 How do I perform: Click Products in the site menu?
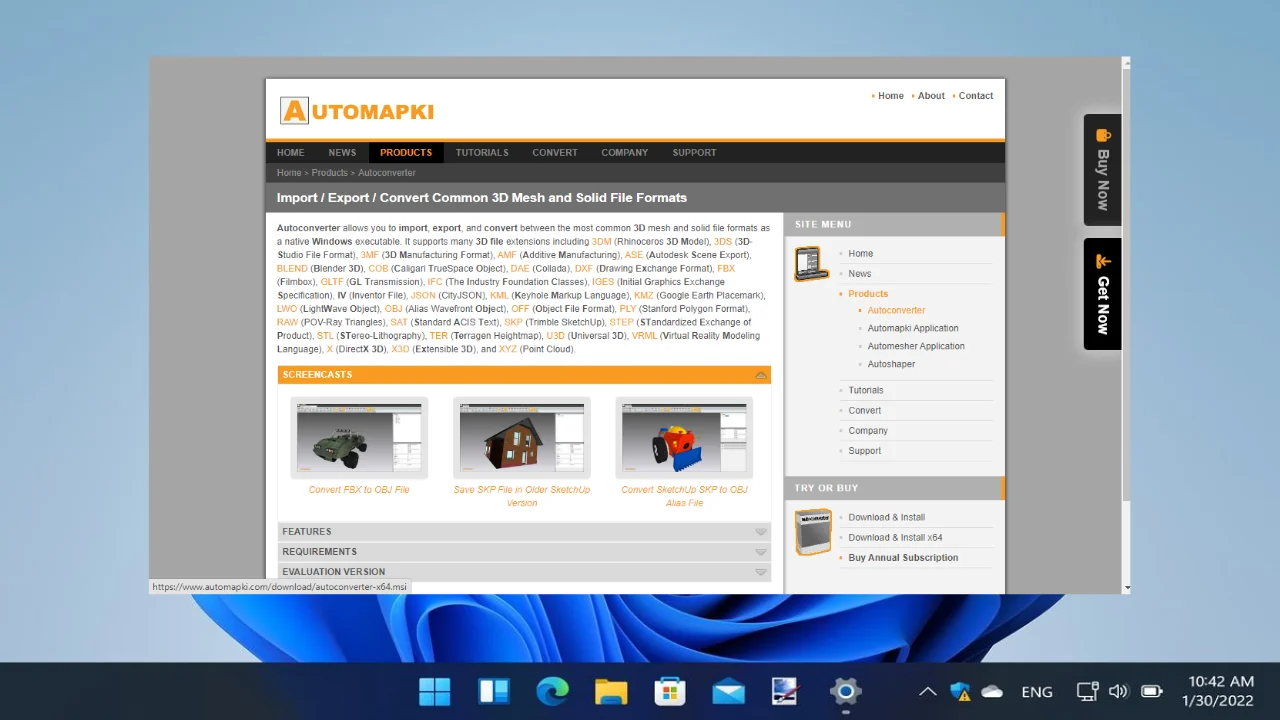pyautogui.click(x=868, y=294)
